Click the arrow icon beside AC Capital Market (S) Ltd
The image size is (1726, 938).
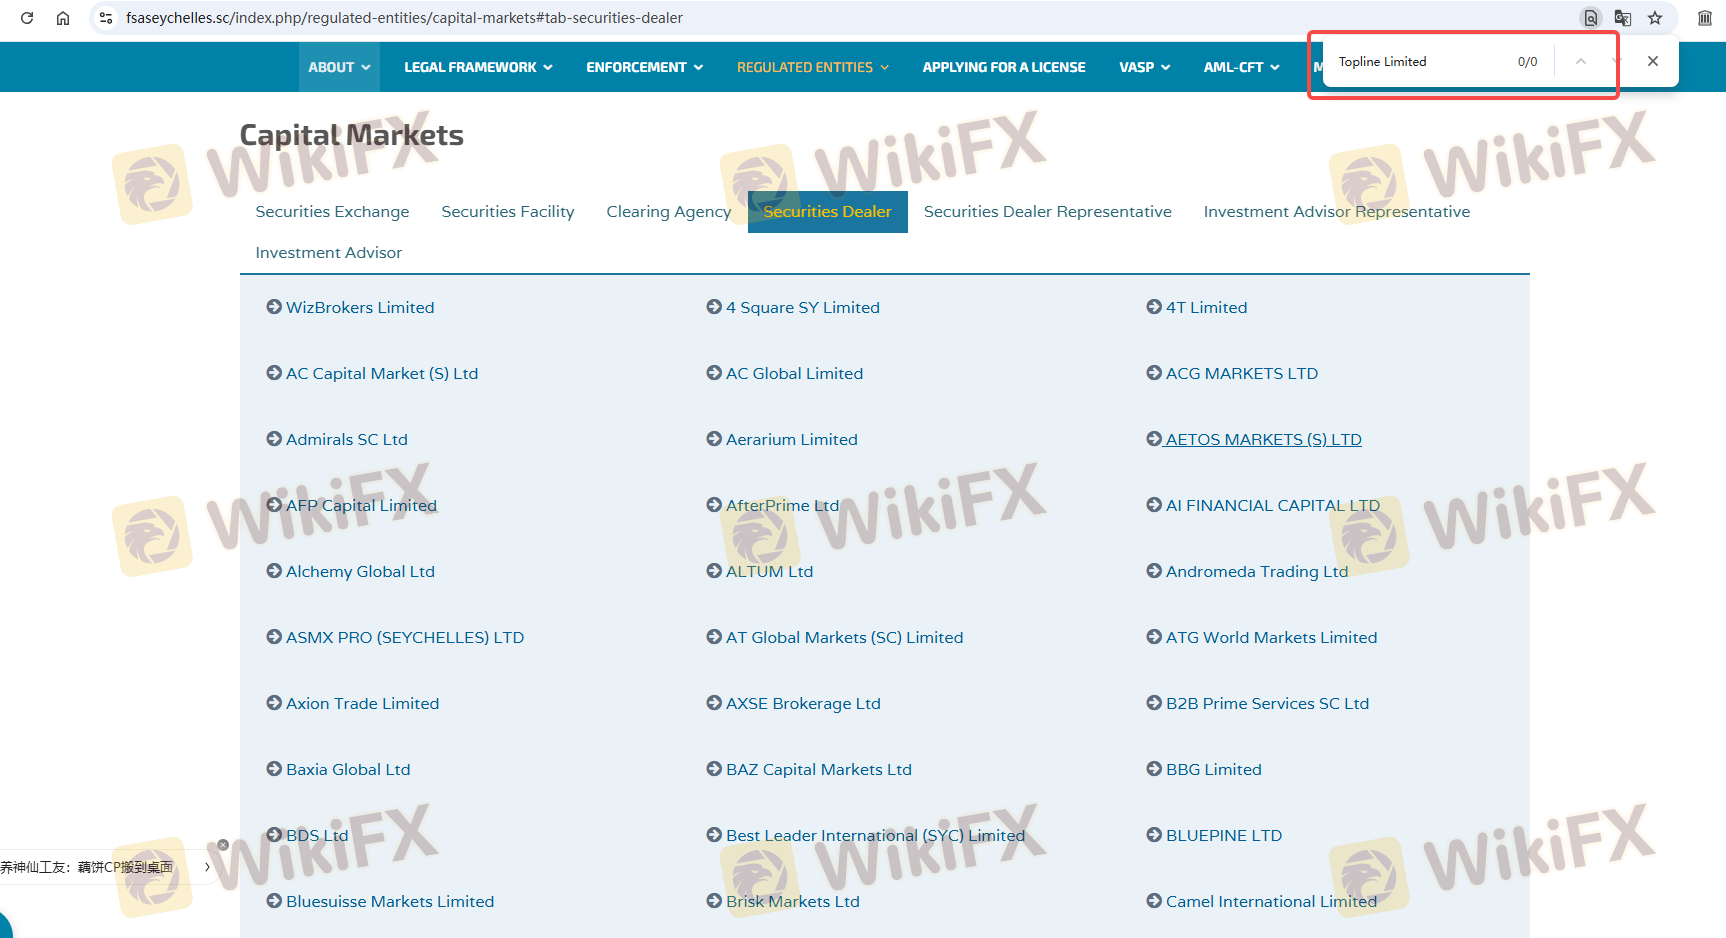(274, 373)
